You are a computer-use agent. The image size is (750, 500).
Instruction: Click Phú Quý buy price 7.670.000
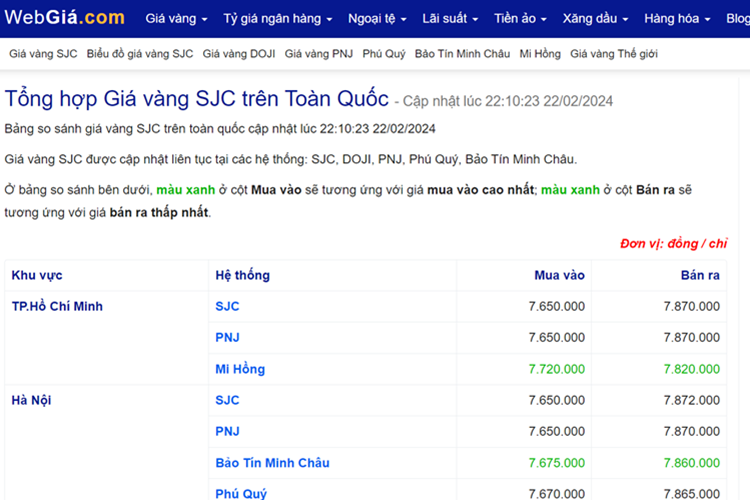tap(556, 493)
